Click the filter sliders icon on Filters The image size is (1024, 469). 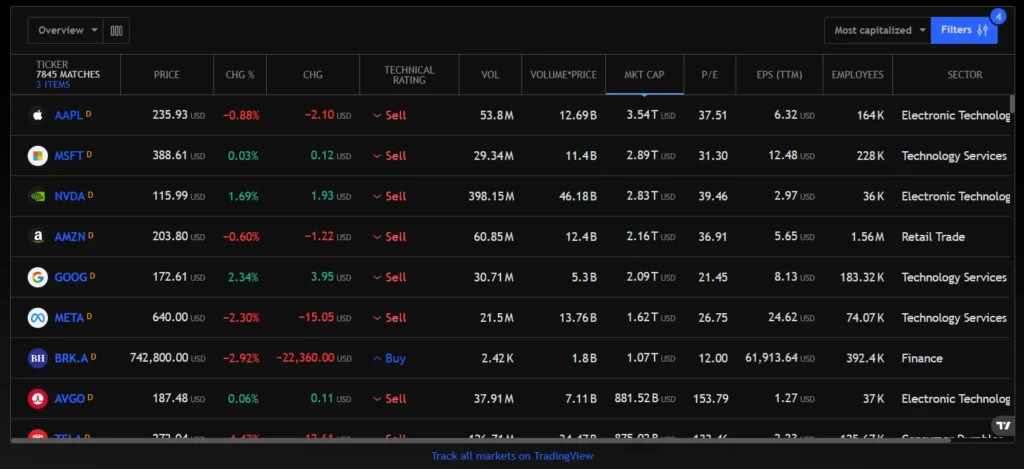pos(982,30)
